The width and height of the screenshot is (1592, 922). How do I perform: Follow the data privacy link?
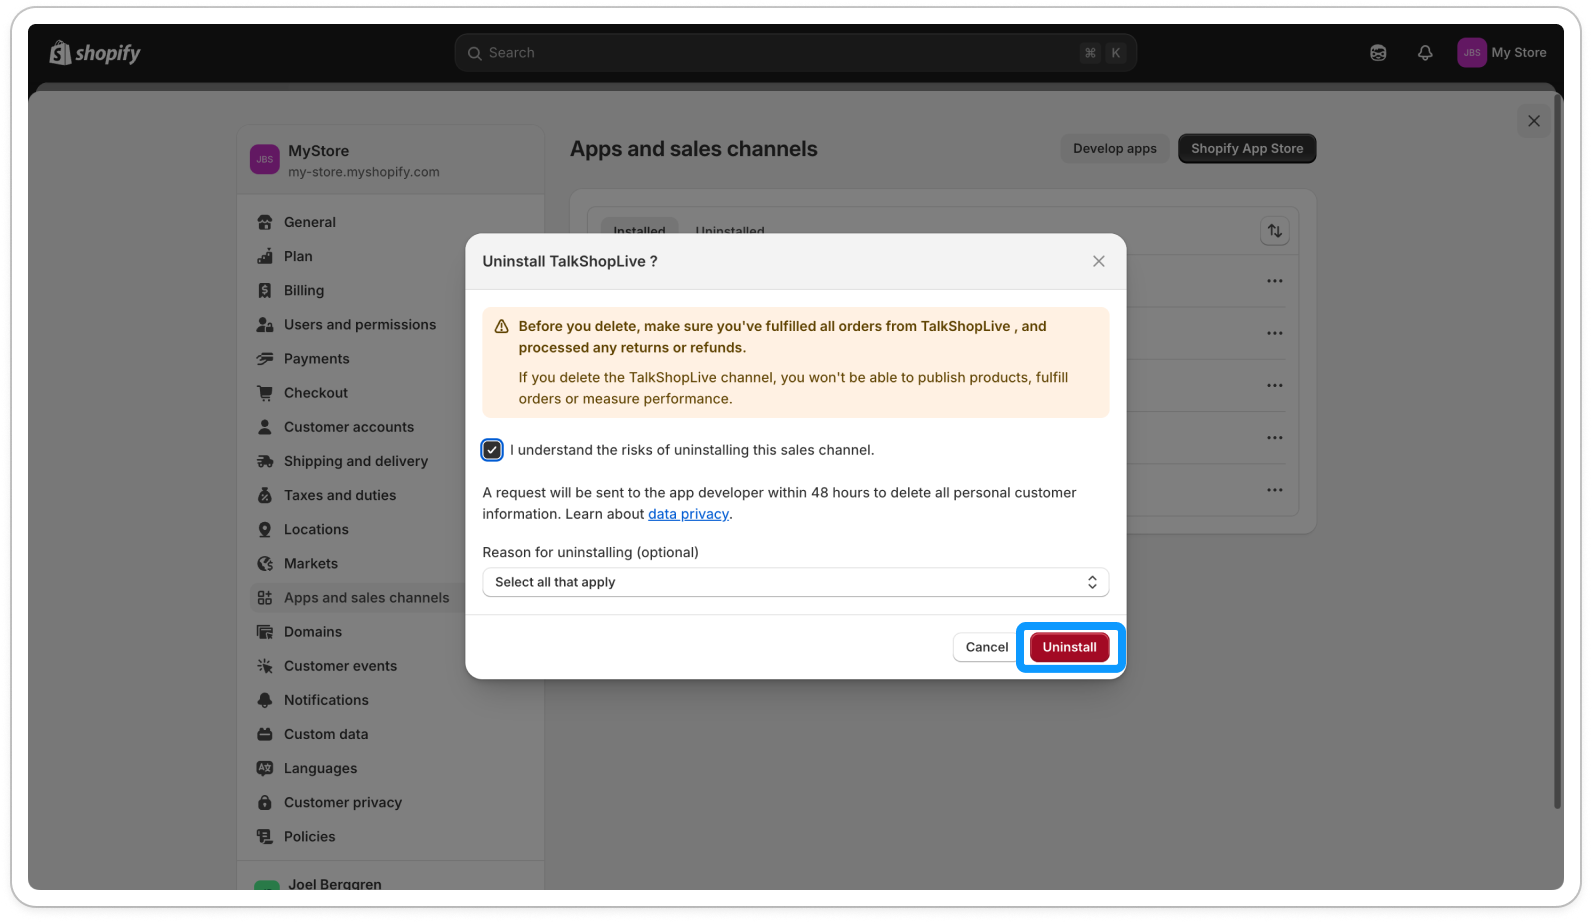tap(689, 514)
